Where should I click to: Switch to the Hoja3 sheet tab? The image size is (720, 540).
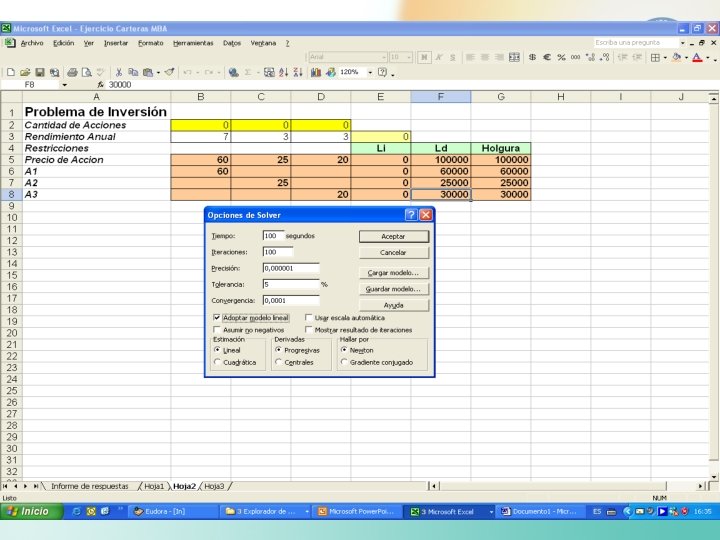tap(214, 486)
